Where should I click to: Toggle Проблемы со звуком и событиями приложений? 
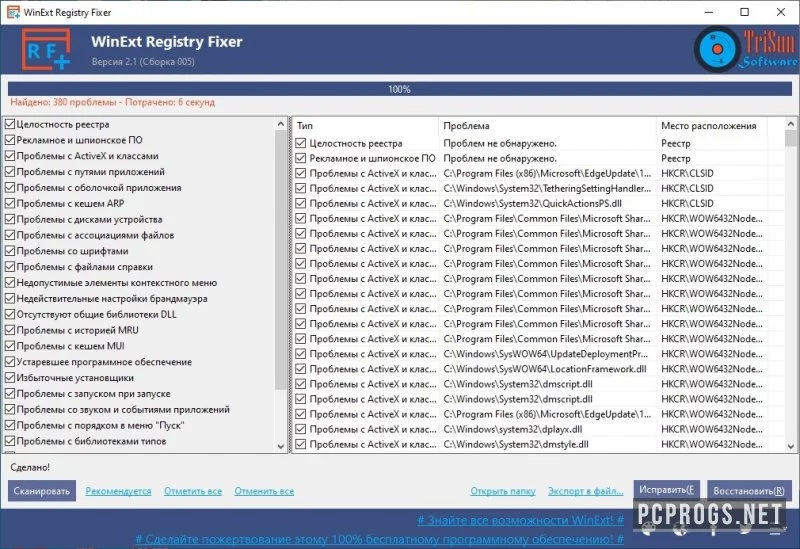click(x=10, y=409)
